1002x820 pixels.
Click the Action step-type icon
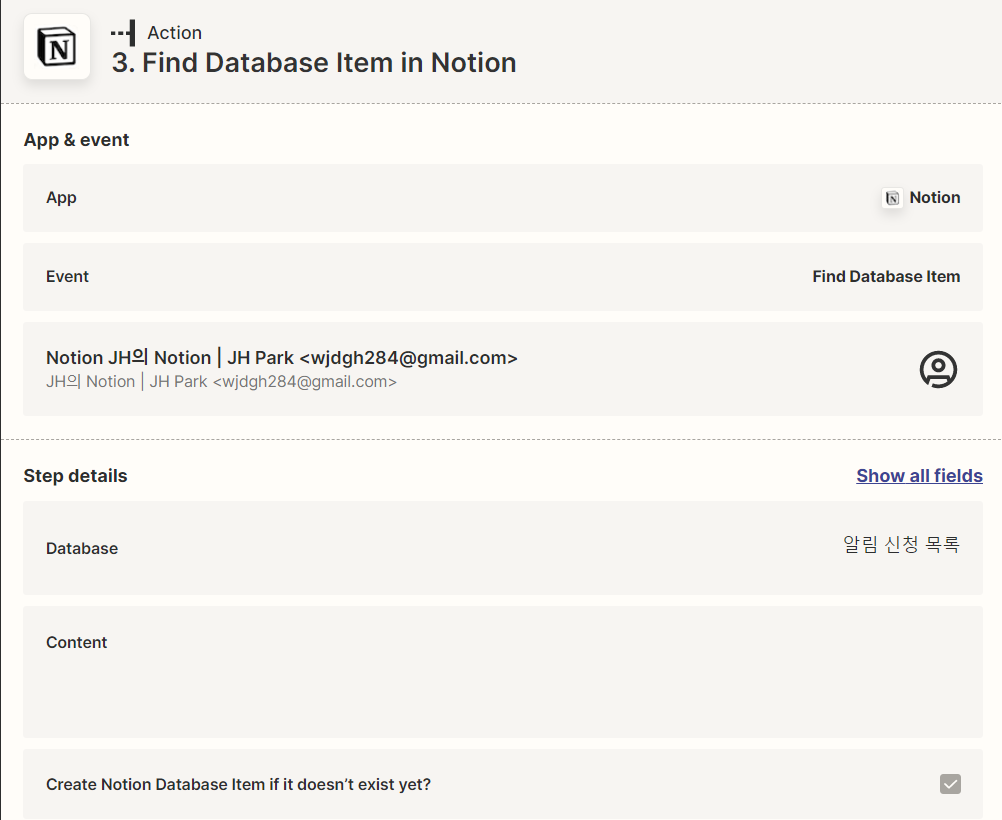click(123, 33)
